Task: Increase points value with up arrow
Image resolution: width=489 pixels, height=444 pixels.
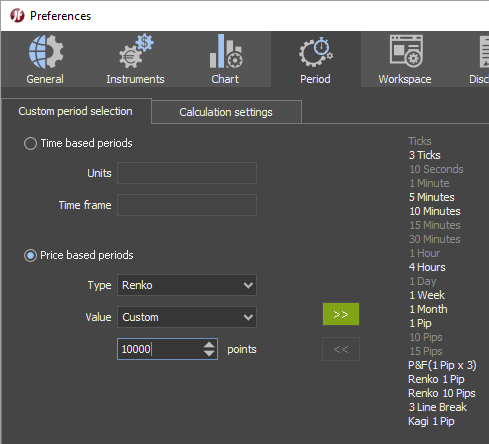Action: [x=209, y=345]
